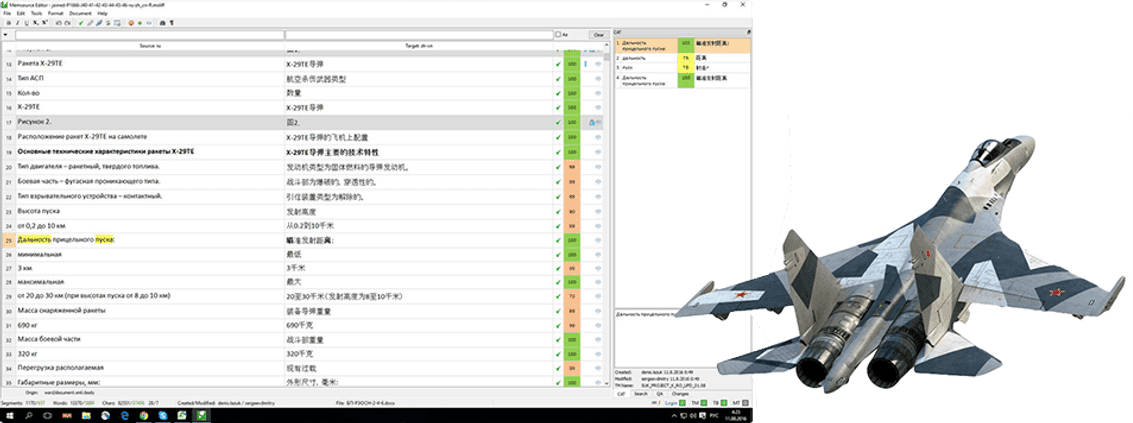
Task: Open the Help menu
Action: point(103,13)
